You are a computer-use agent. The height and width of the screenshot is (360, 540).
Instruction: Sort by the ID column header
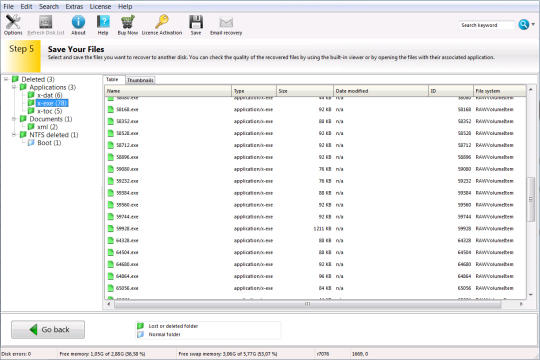[x=451, y=91]
